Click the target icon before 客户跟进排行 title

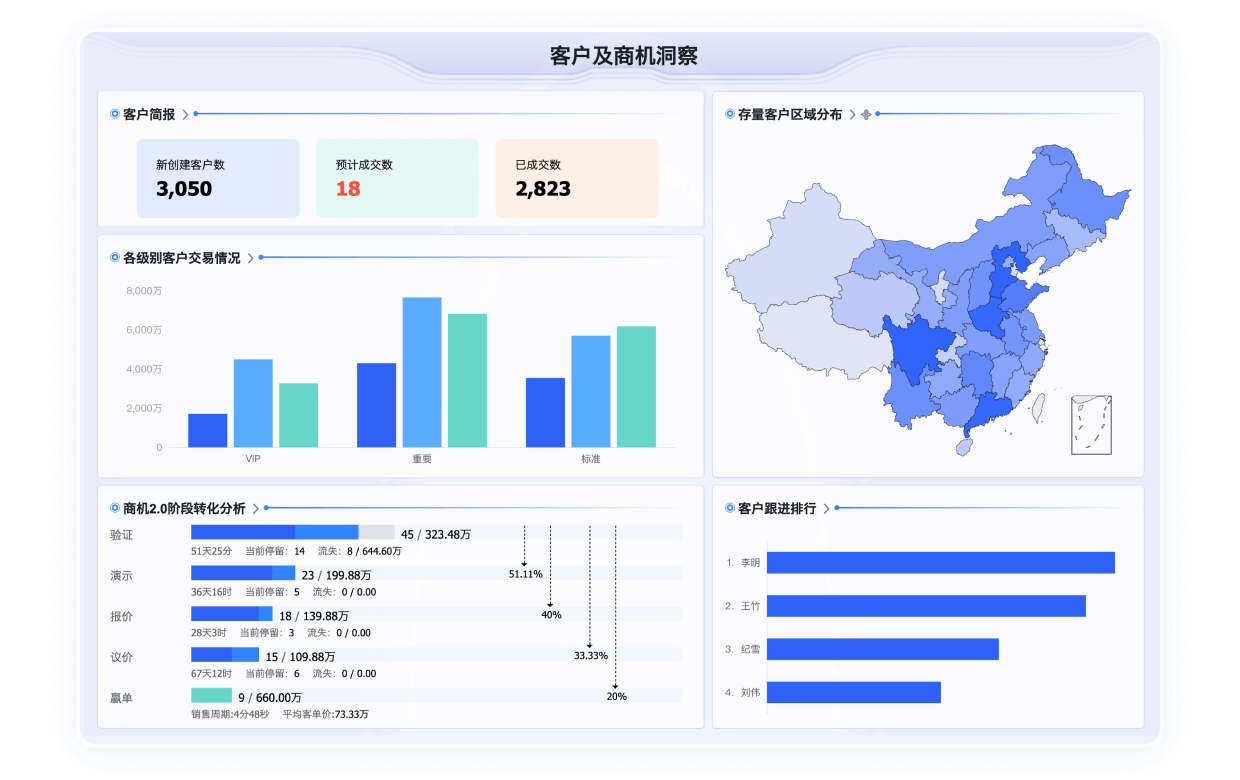[728, 508]
